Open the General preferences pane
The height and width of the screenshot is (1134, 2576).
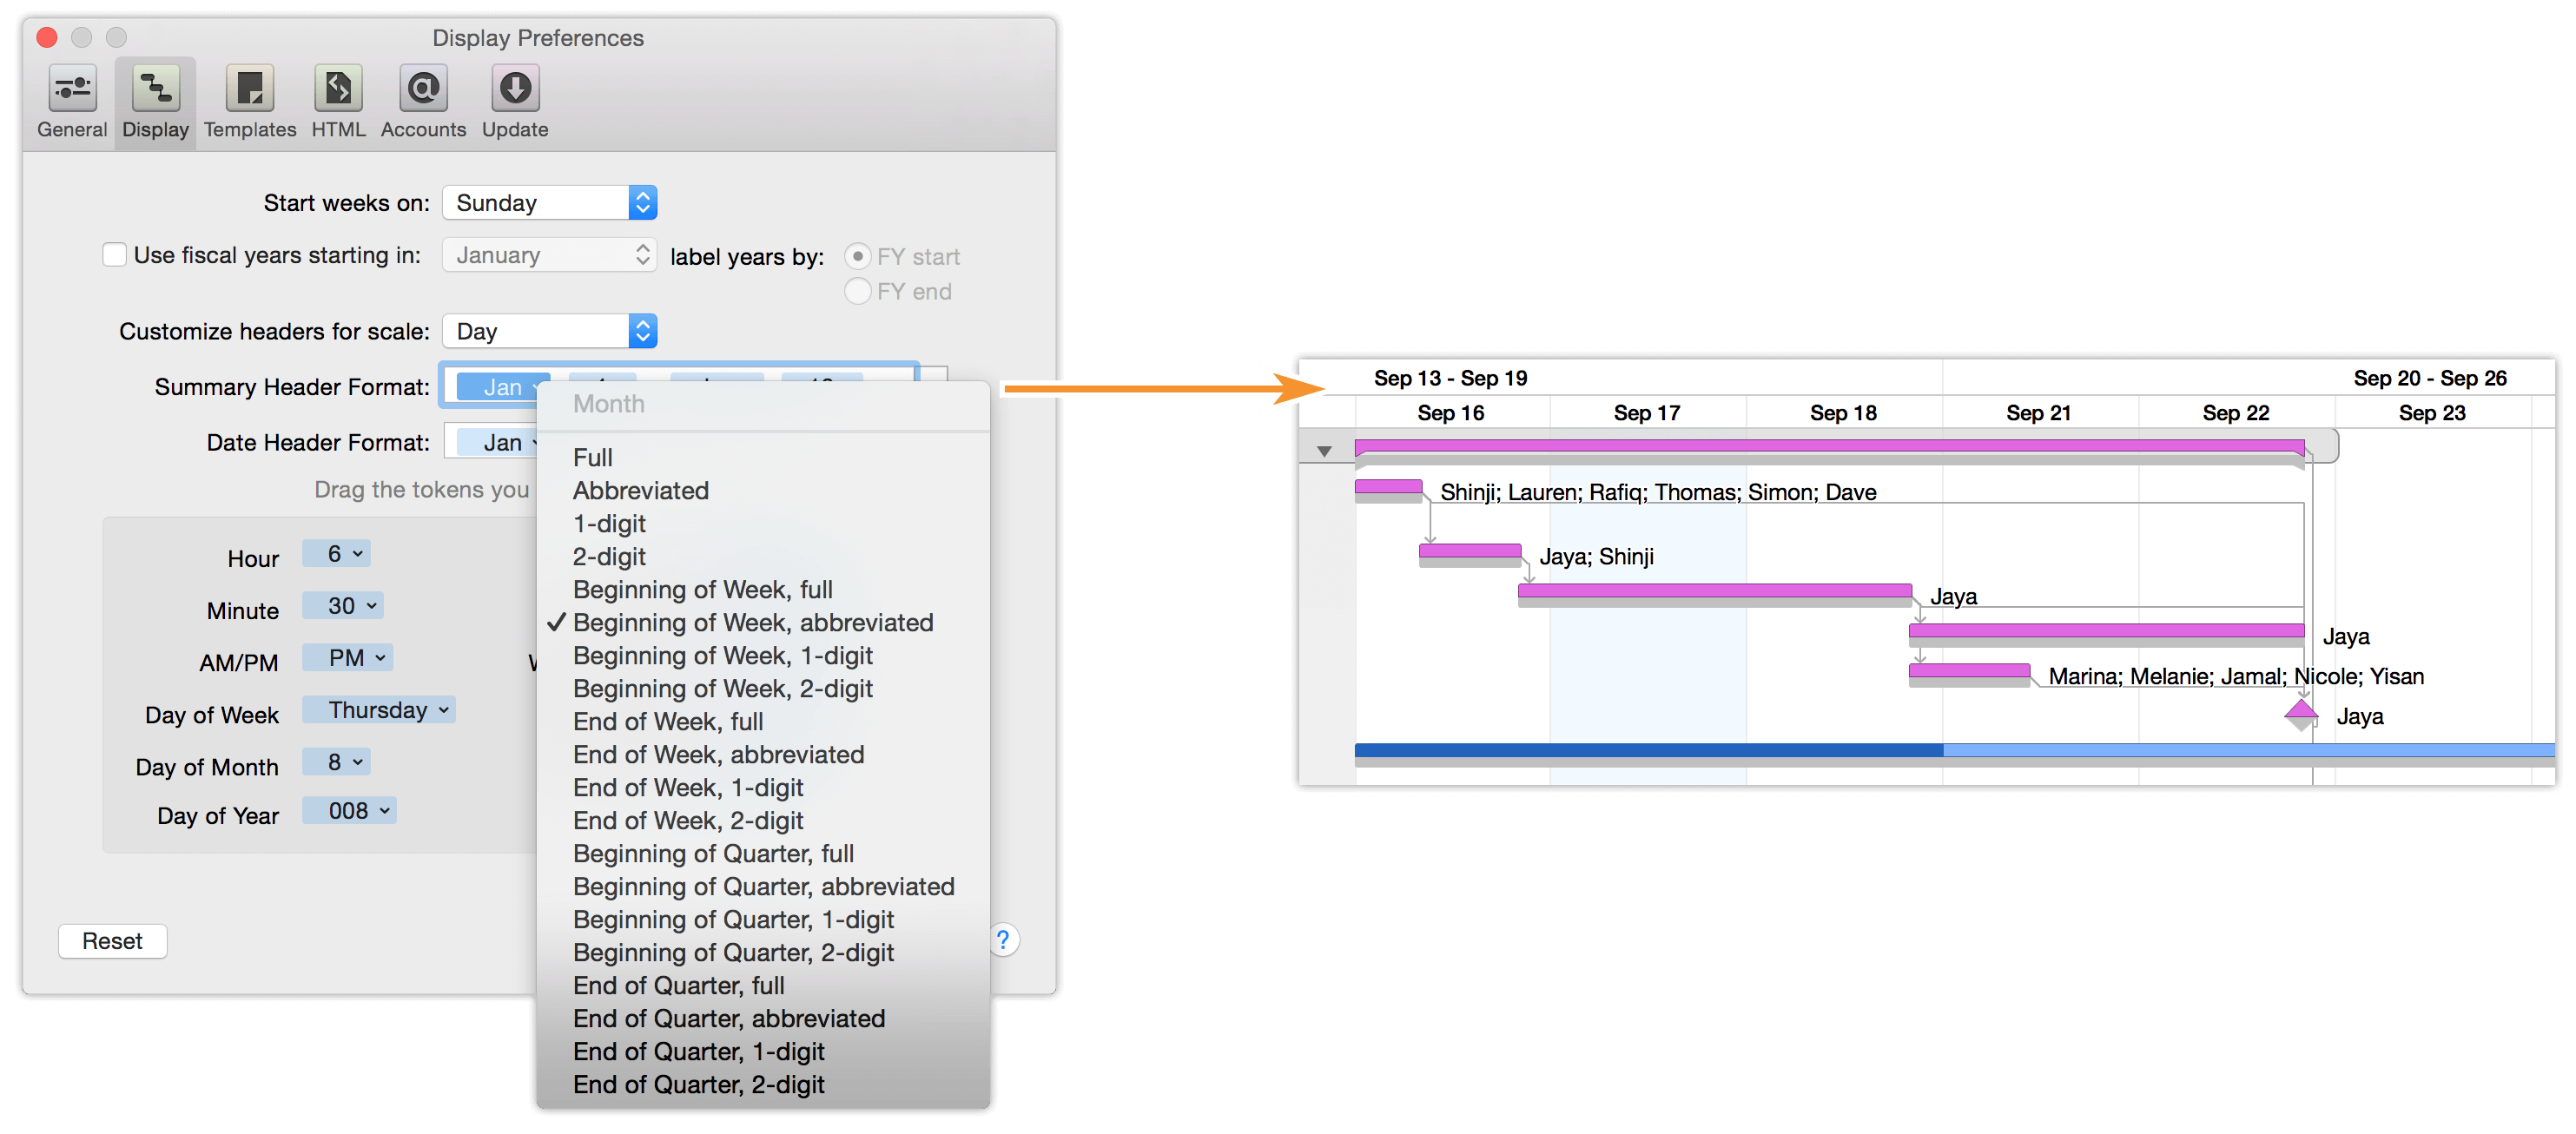[x=72, y=102]
